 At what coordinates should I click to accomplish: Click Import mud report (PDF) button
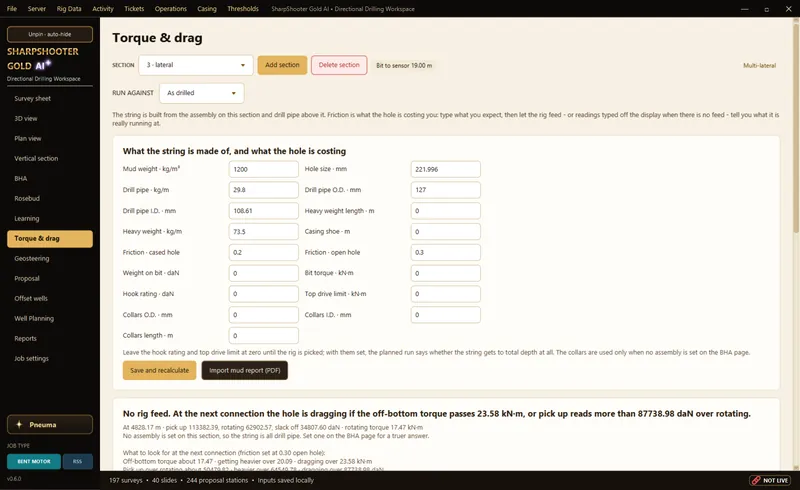click(x=244, y=371)
